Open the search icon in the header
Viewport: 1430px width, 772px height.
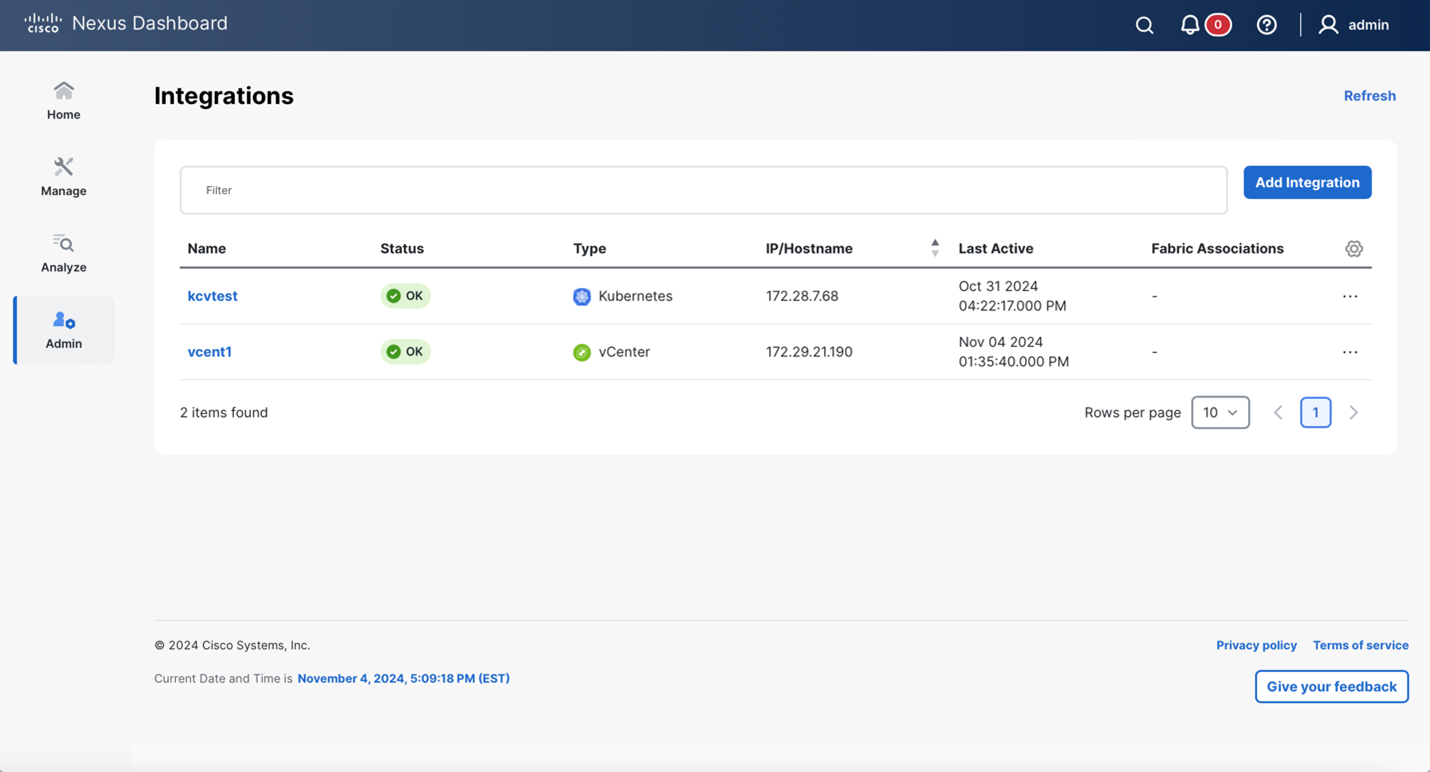click(x=1145, y=25)
